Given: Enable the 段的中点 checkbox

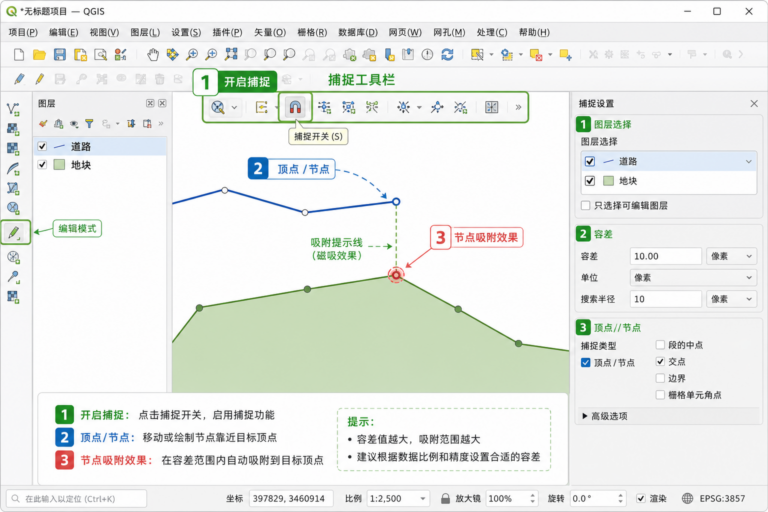Looking at the screenshot, I should click(660, 345).
